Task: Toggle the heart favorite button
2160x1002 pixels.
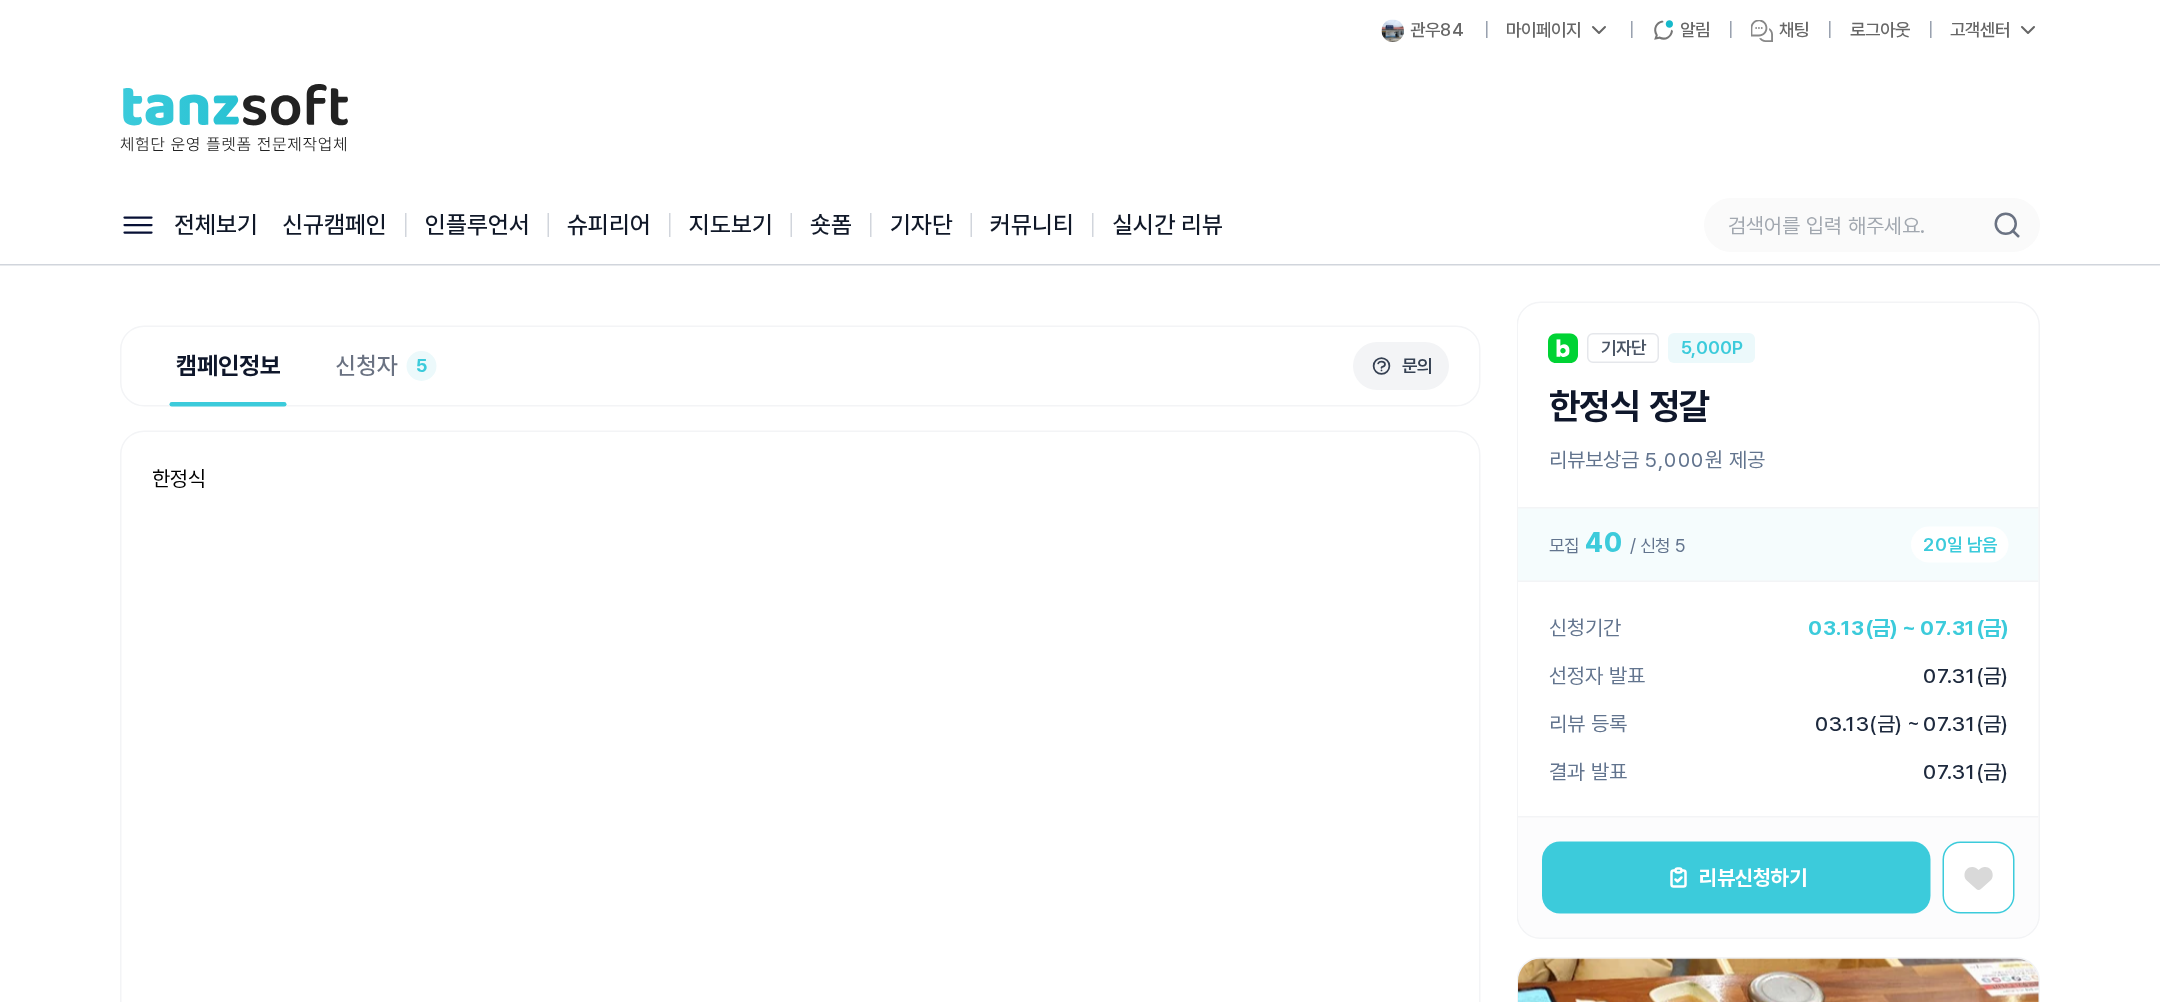Action: pos(1978,877)
